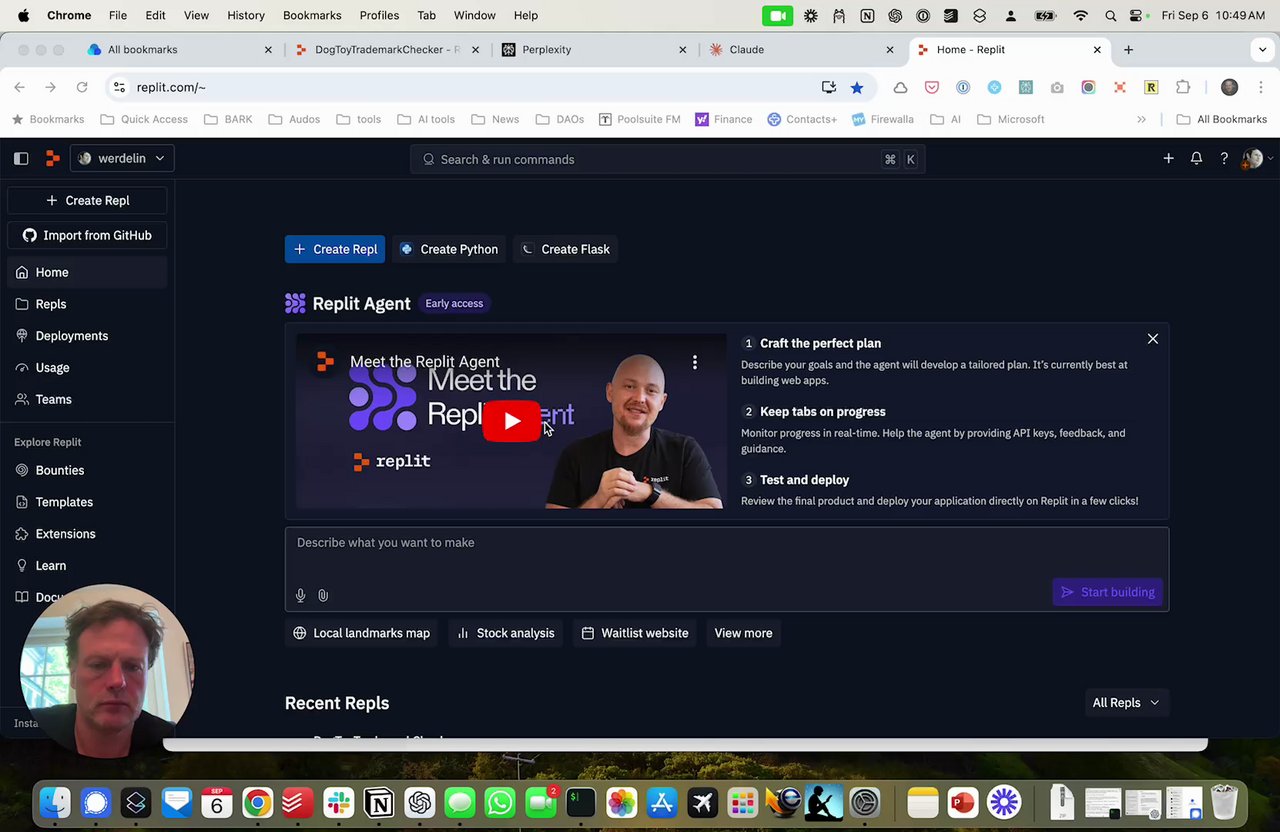This screenshot has width=1280, height=832.
Task: Open the Firewalla bookmark
Action: (x=883, y=119)
